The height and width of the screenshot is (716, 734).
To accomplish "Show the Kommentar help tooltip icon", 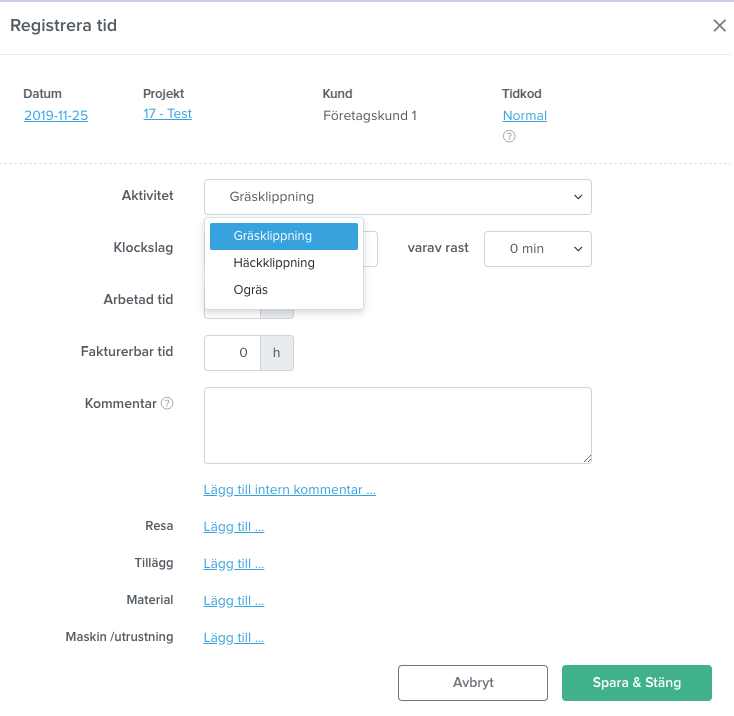I will (x=167, y=403).
